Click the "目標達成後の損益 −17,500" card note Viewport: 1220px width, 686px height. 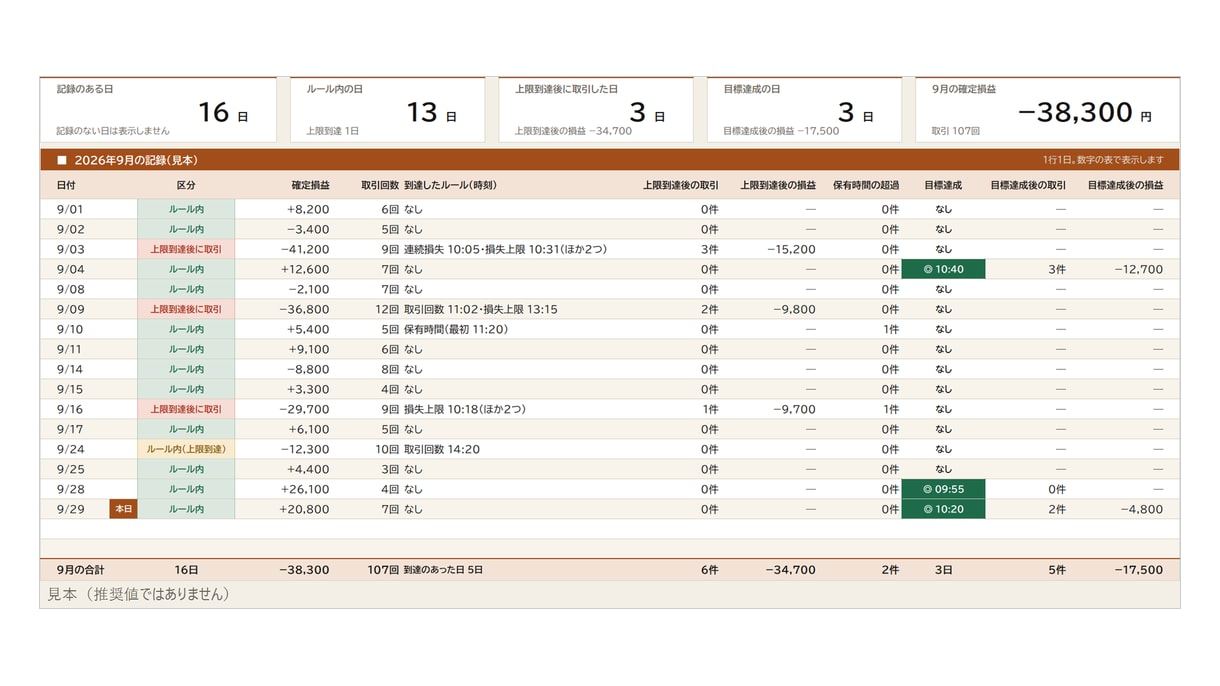point(781,131)
